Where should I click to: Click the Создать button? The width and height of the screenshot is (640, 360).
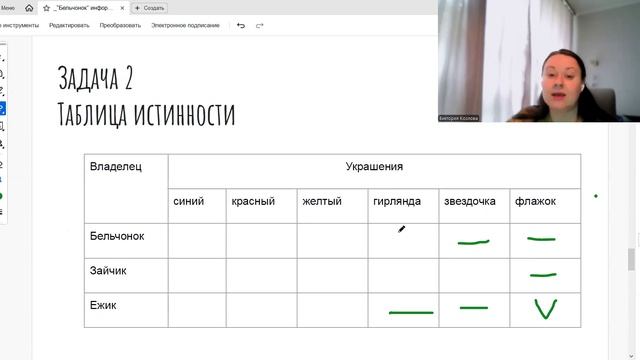click(149, 8)
